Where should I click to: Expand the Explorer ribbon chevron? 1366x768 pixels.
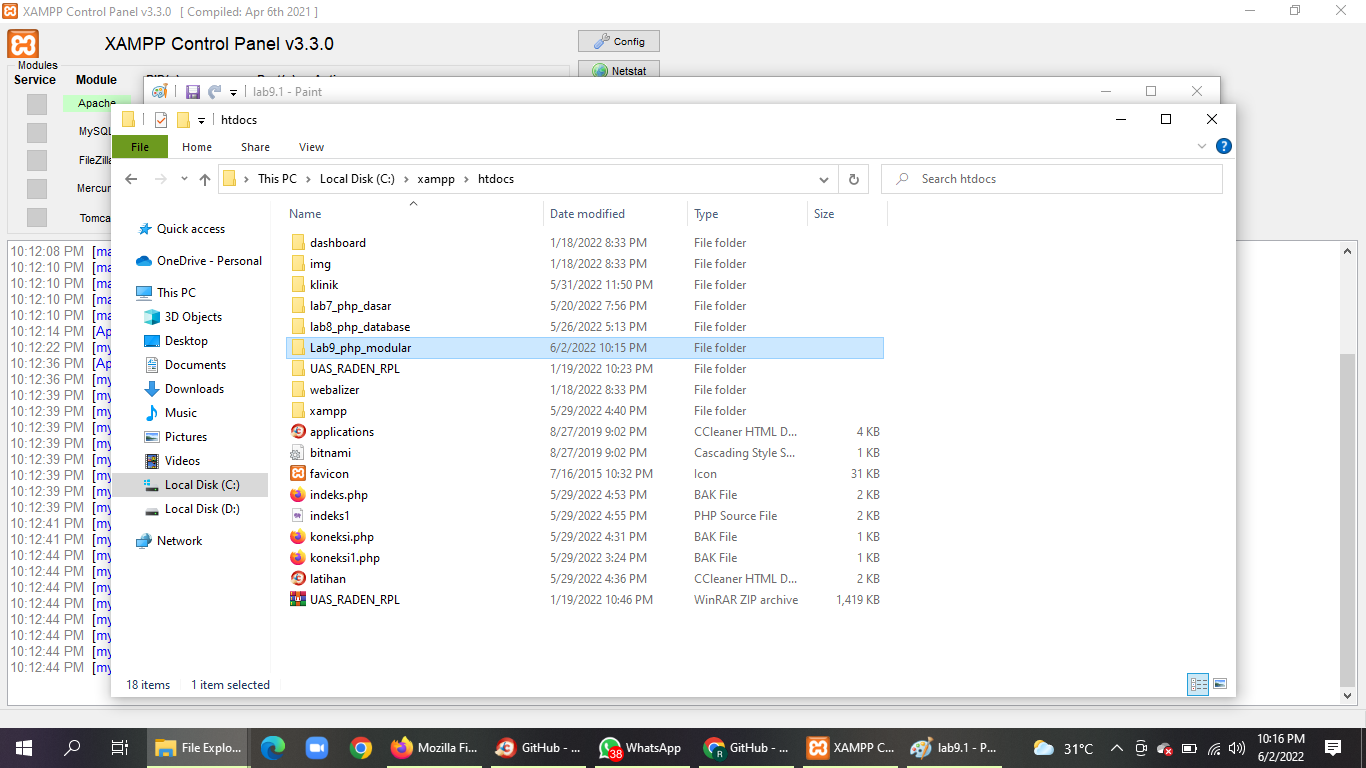[1202, 147]
